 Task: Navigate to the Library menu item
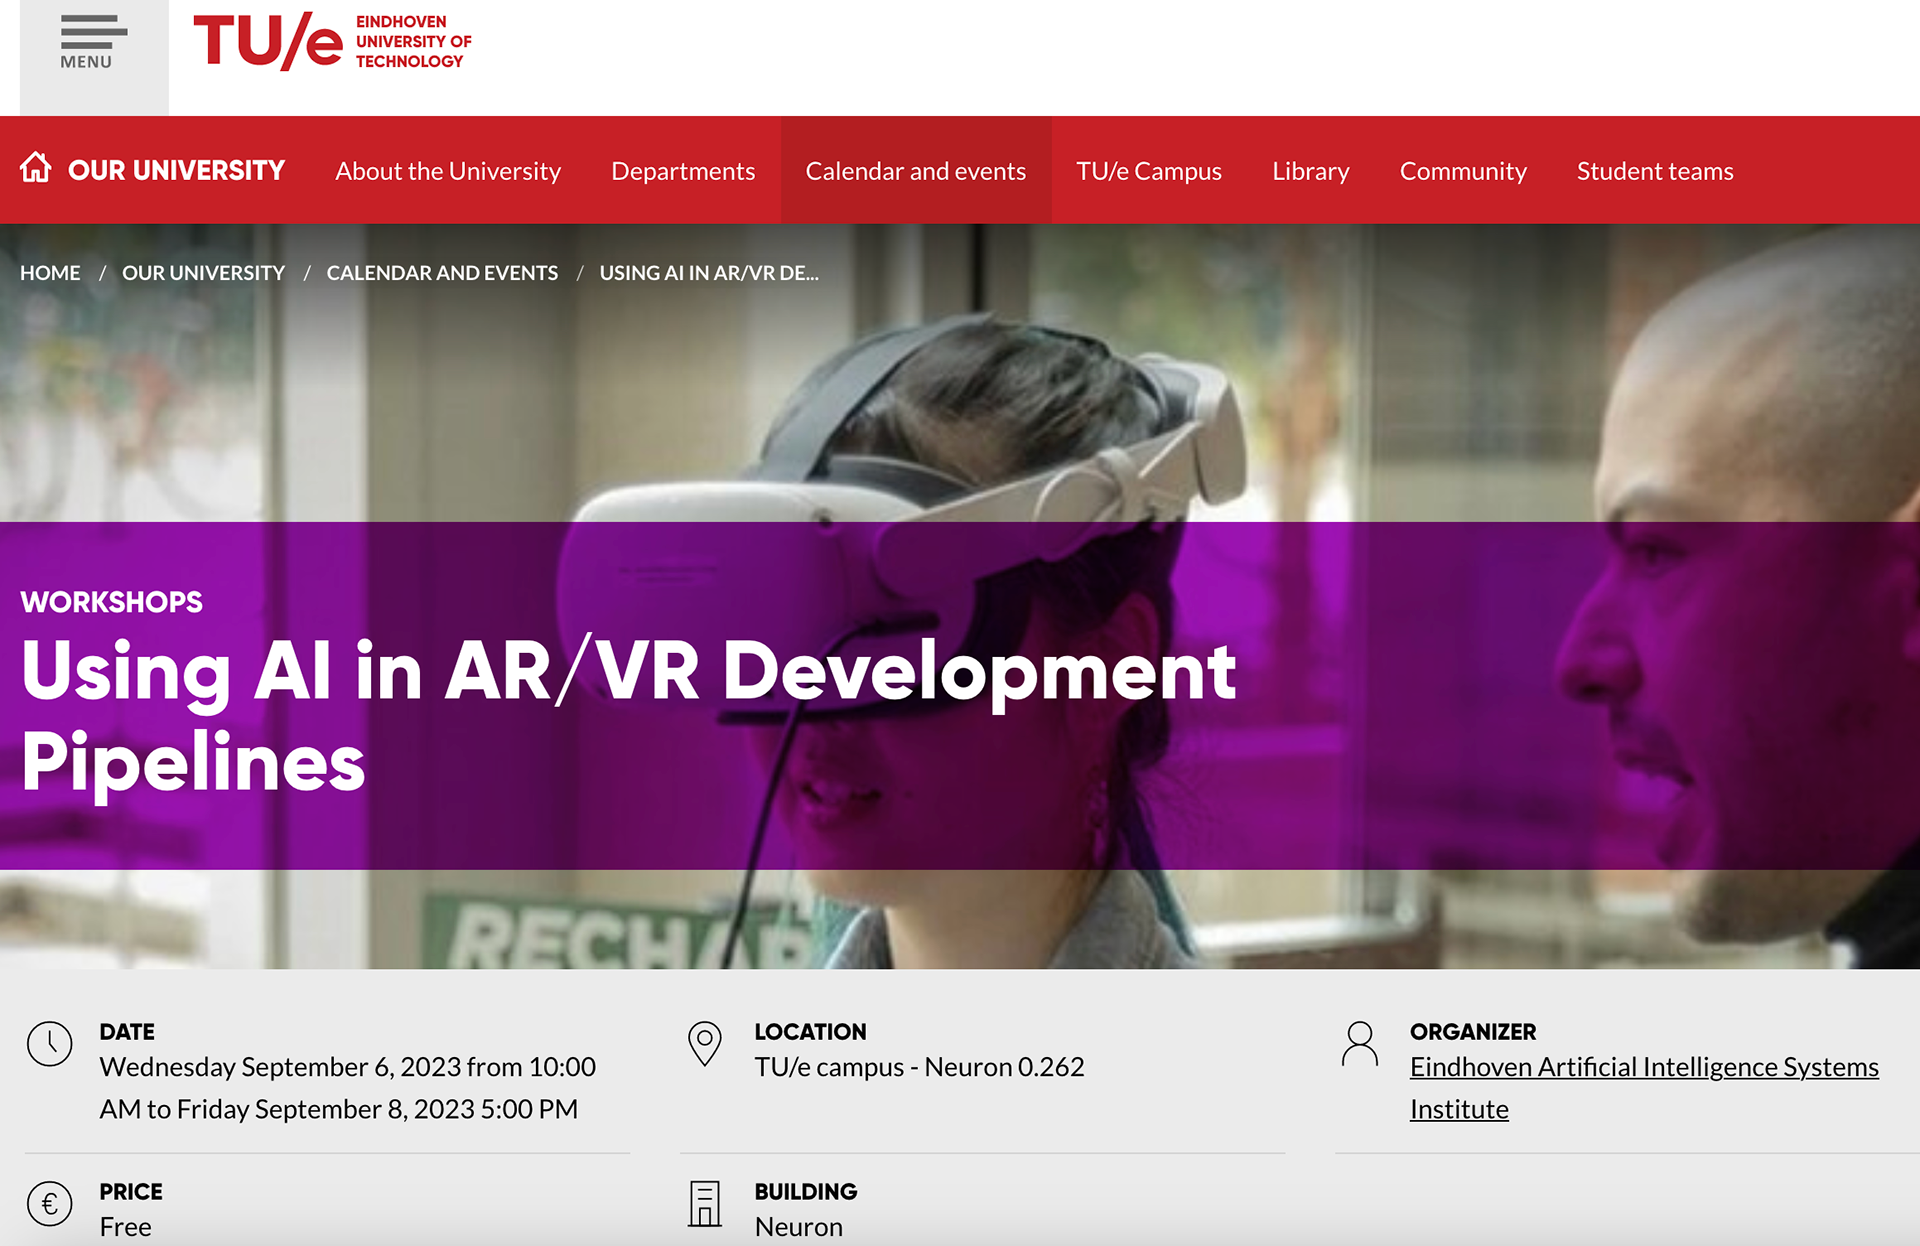[1311, 171]
